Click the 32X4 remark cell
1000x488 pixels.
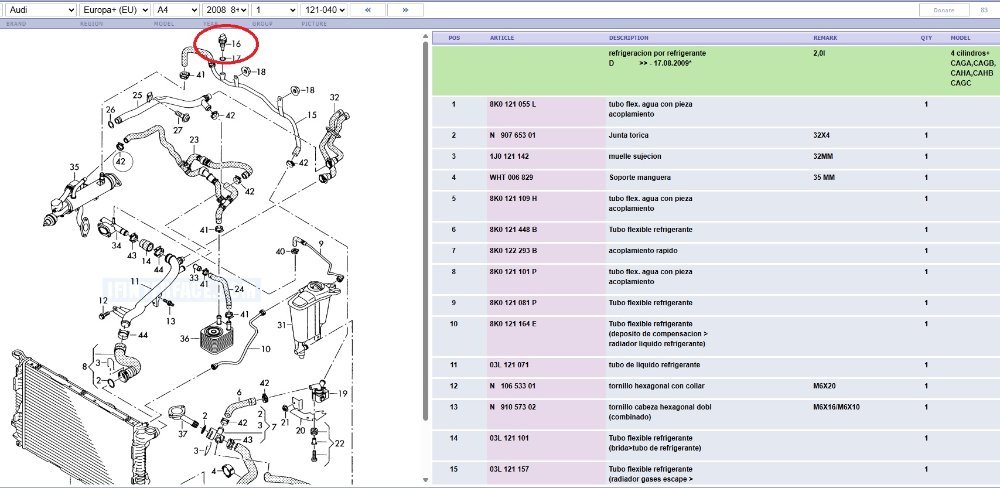pyautogui.click(x=822, y=135)
